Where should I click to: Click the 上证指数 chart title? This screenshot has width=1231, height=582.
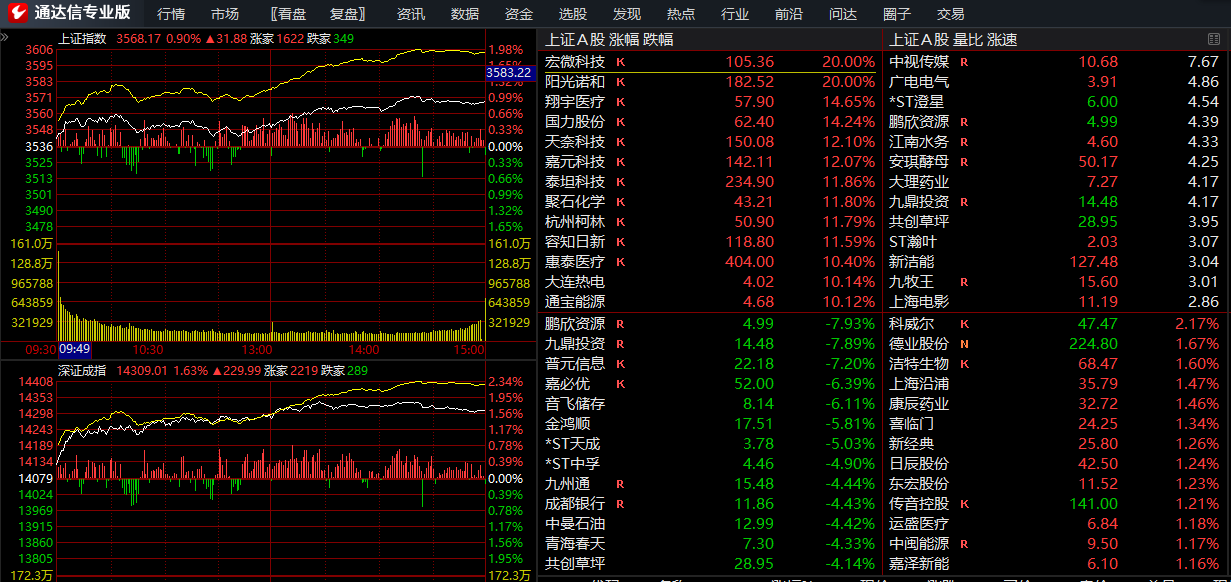[82, 38]
